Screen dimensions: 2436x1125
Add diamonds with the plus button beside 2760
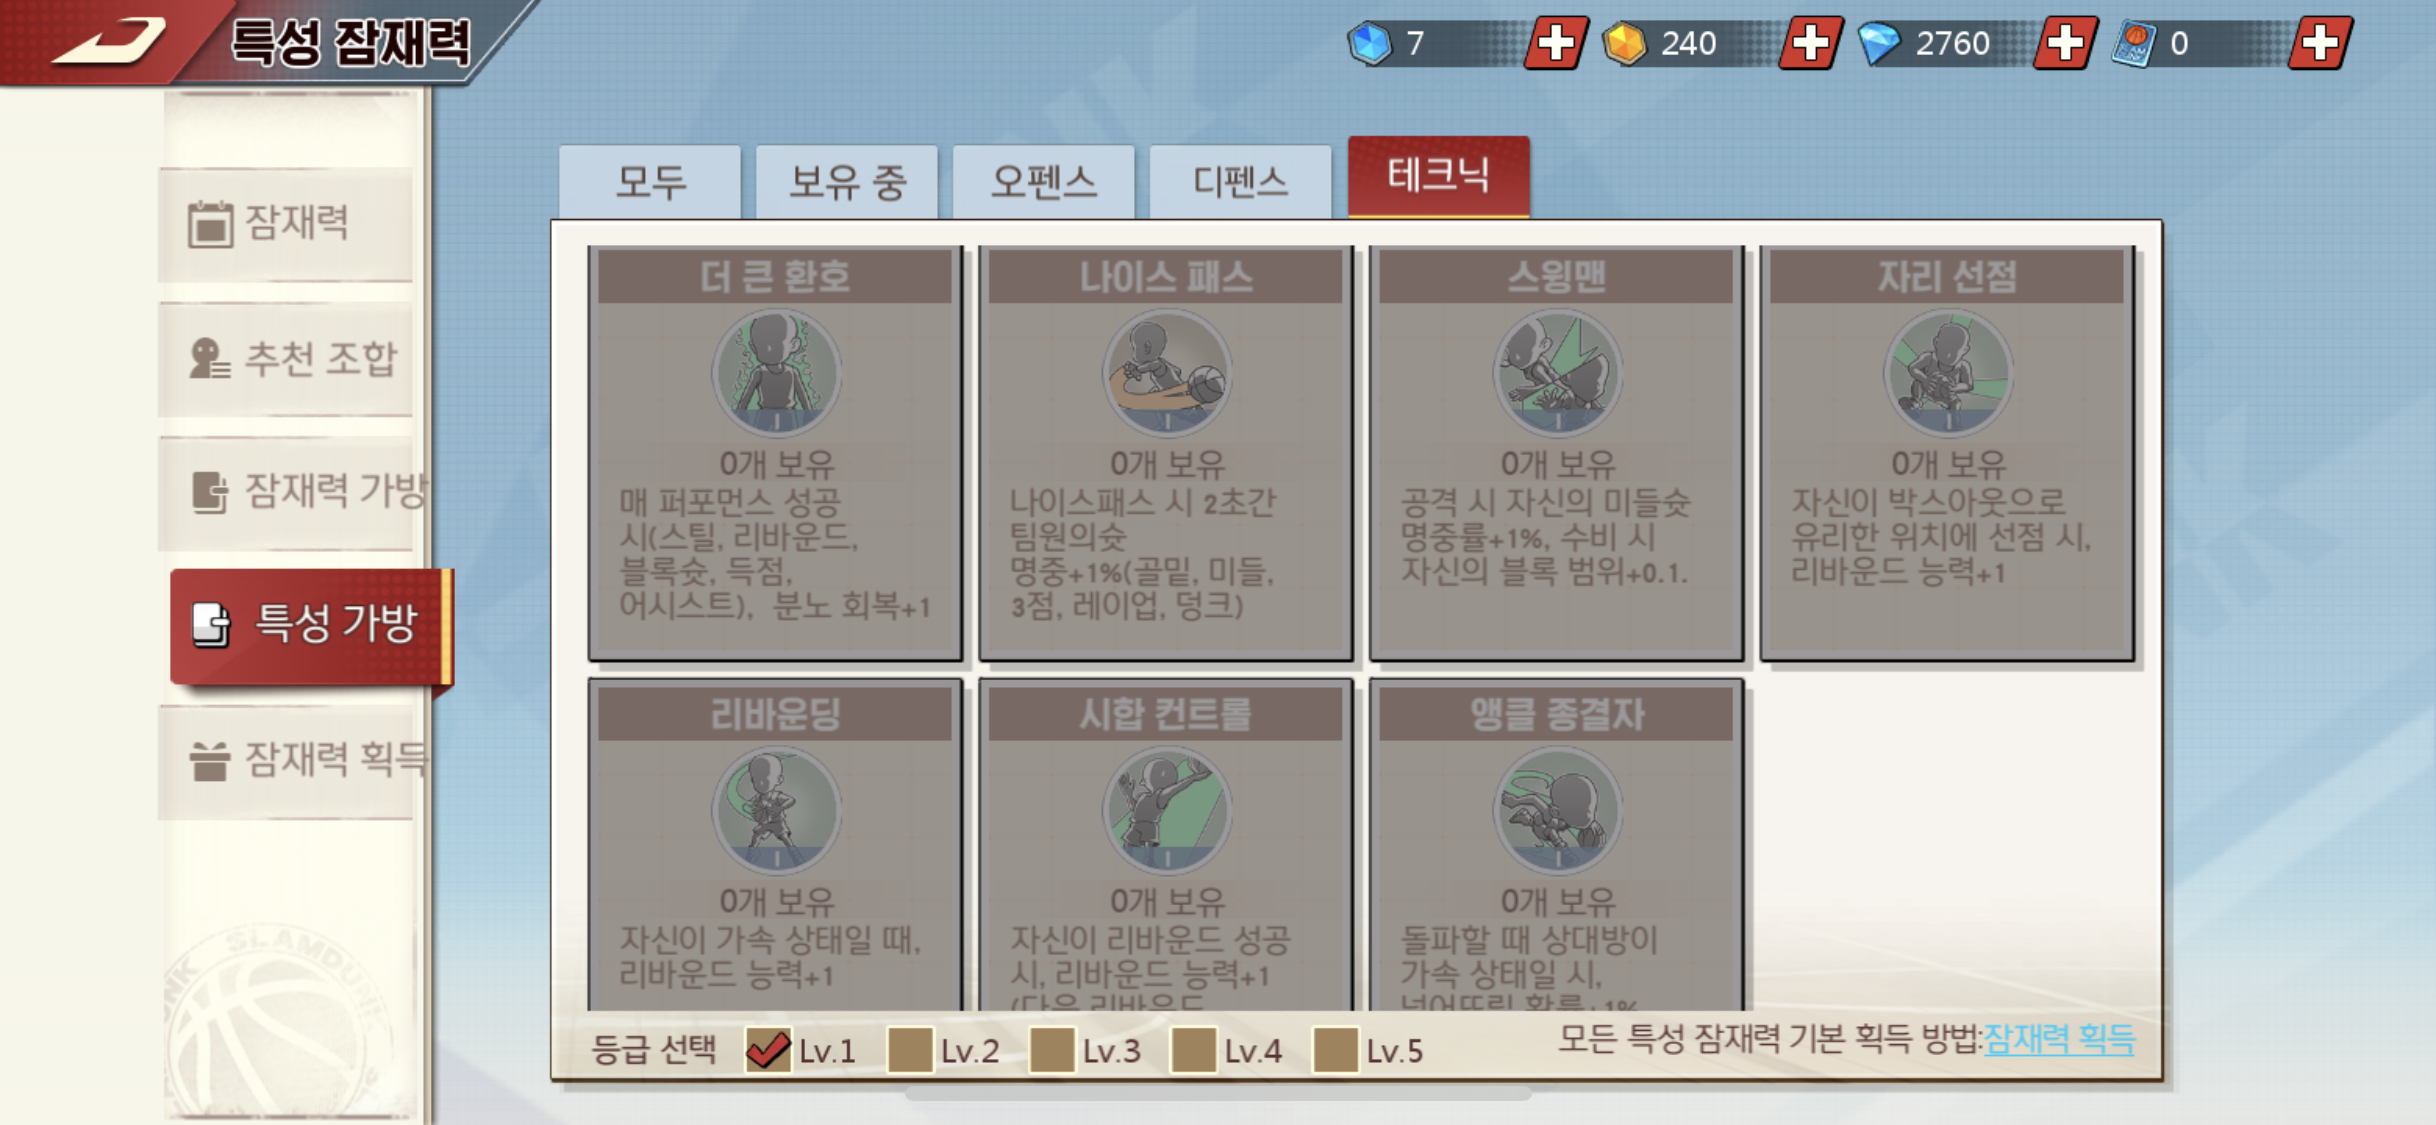[2066, 43]
